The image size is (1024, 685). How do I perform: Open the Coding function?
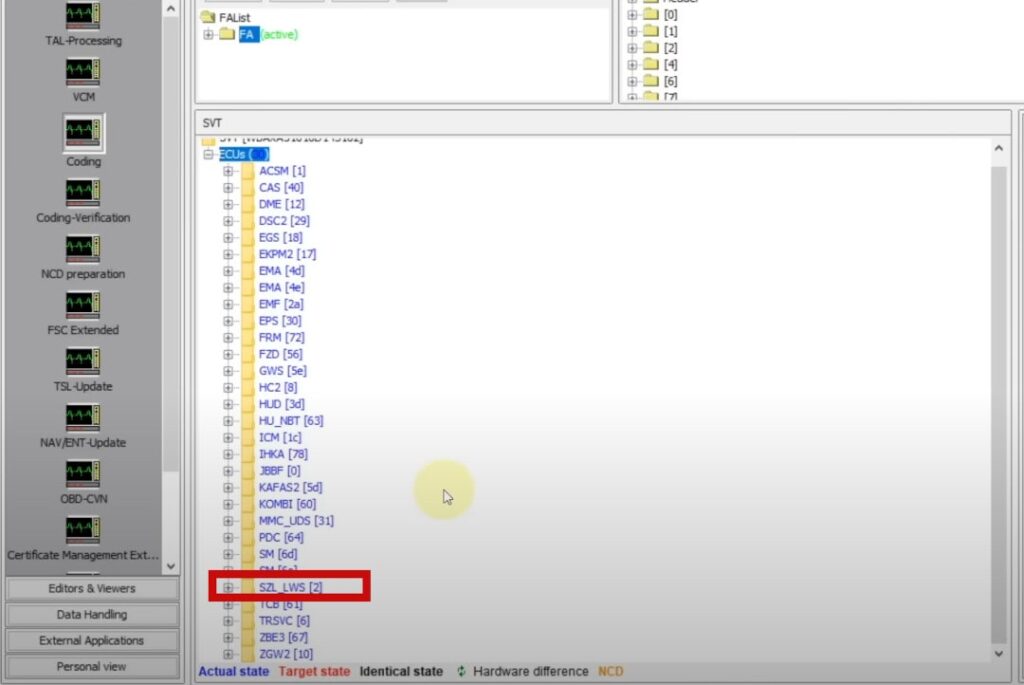tap(83, 129)
